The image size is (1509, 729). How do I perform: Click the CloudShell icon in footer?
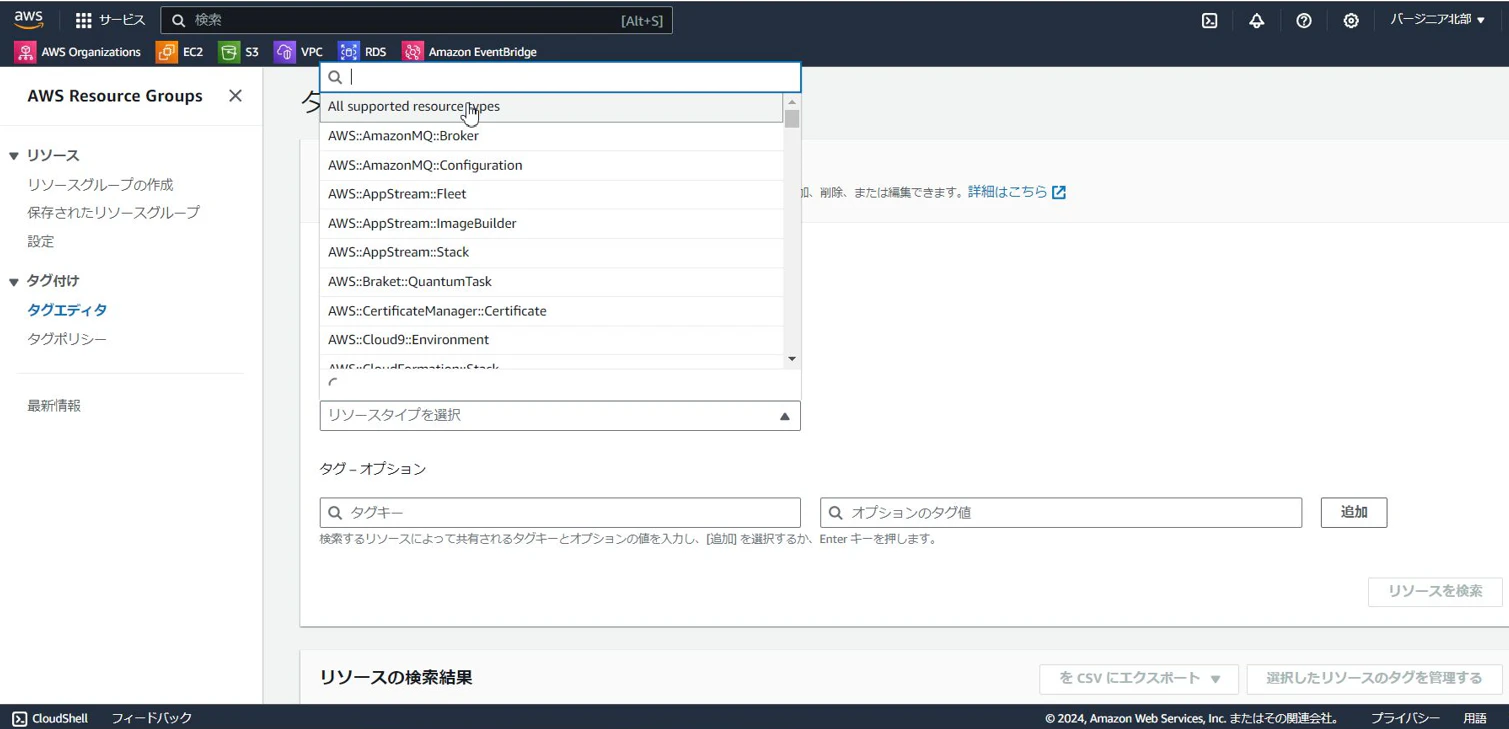20,718
